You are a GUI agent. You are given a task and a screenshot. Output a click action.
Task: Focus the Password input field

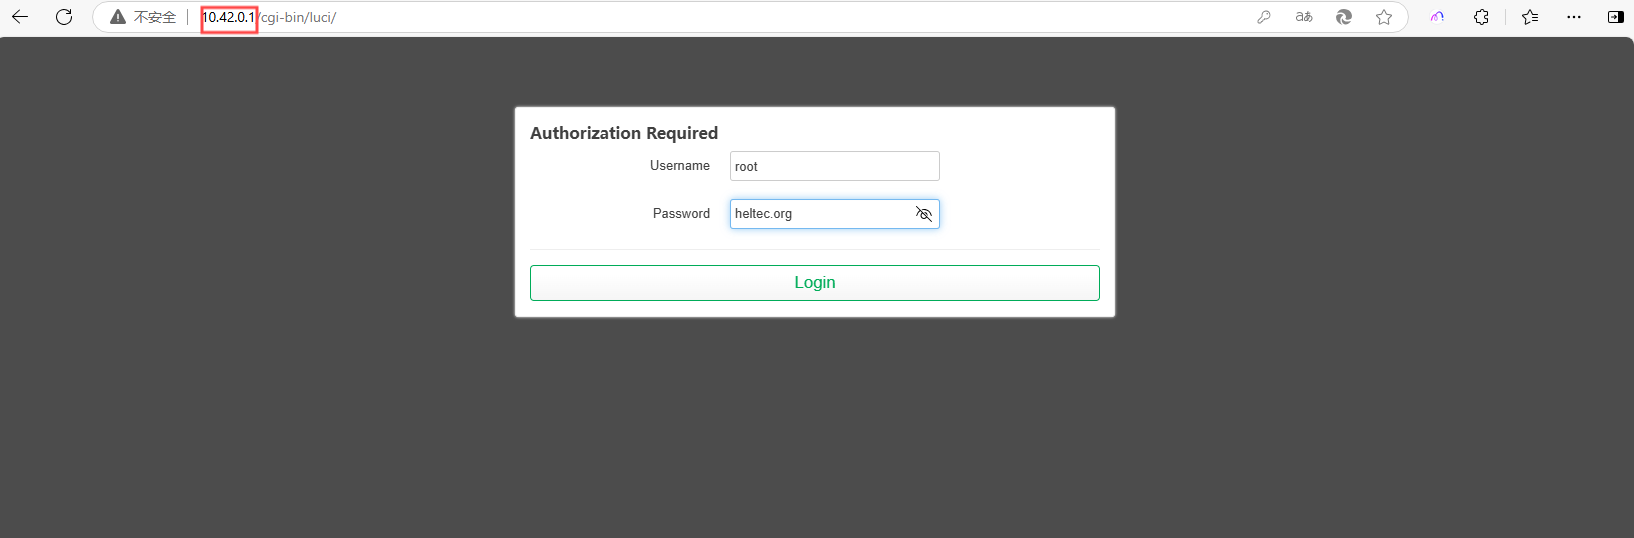click(820, 214)
